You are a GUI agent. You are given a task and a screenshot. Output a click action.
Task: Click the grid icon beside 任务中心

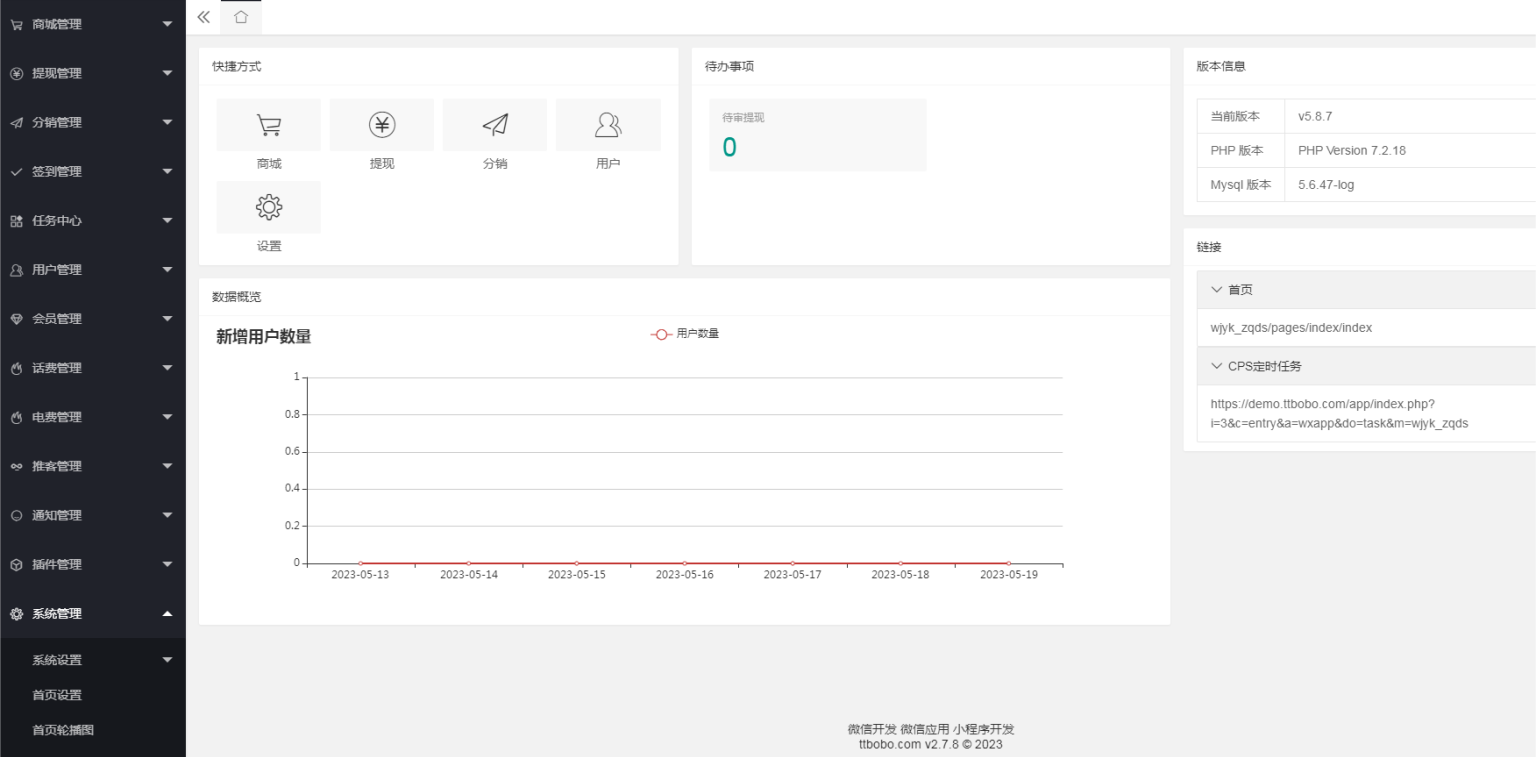pyautogui.click(x=16, y=221)
